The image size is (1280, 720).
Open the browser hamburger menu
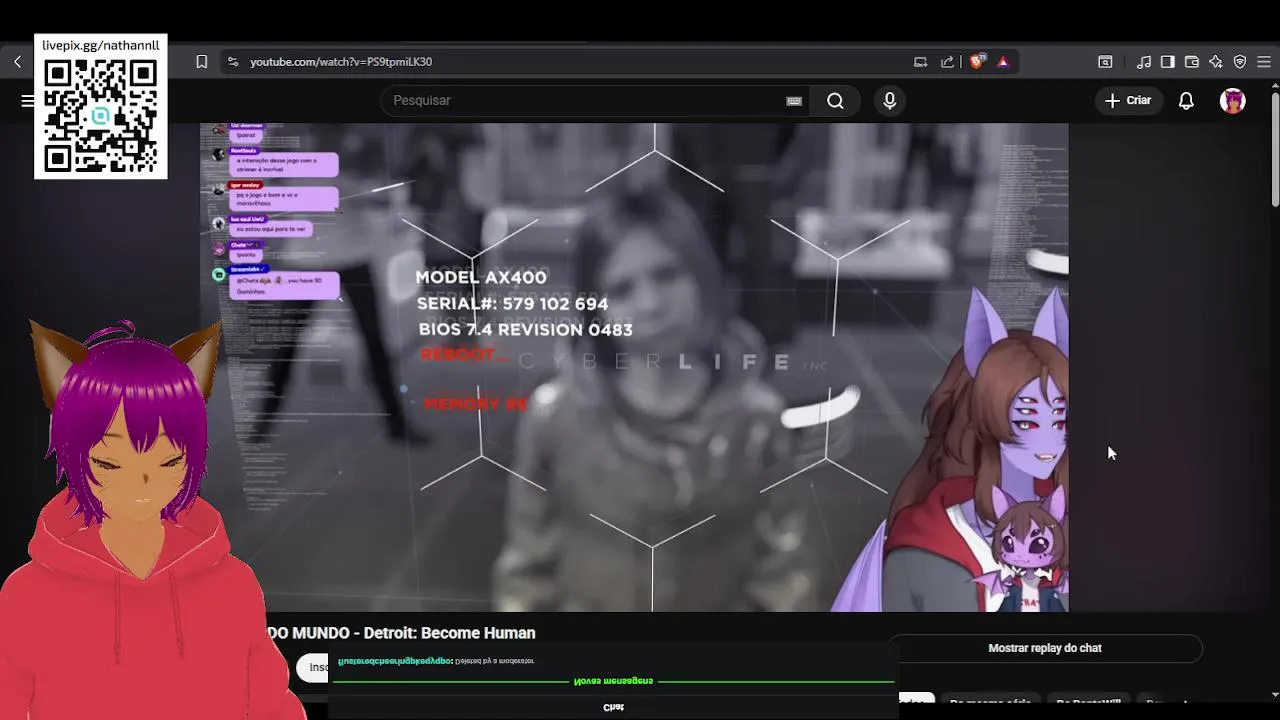pyautogui.click(x=1264, y=62)
